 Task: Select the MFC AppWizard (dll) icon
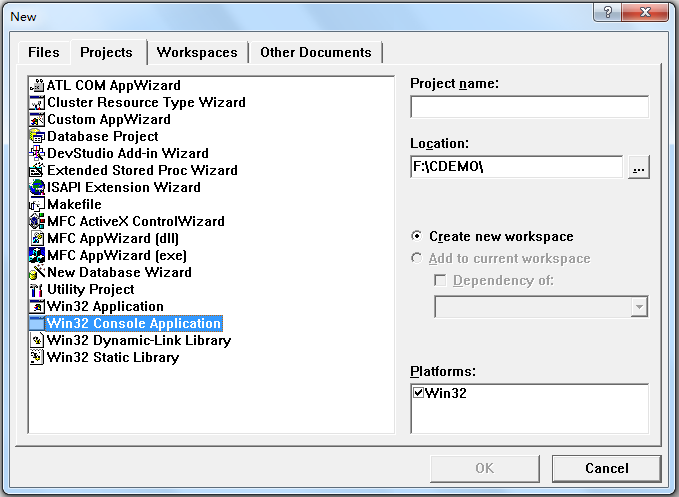point(37,238)
